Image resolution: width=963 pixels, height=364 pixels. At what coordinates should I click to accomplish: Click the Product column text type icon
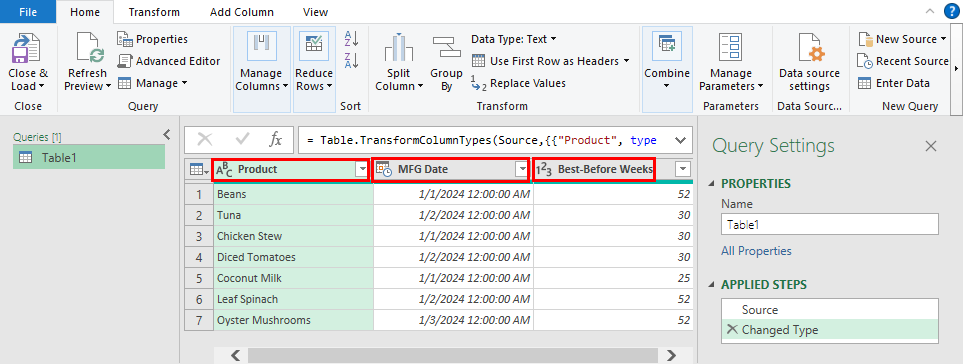(x=225, y=169)
